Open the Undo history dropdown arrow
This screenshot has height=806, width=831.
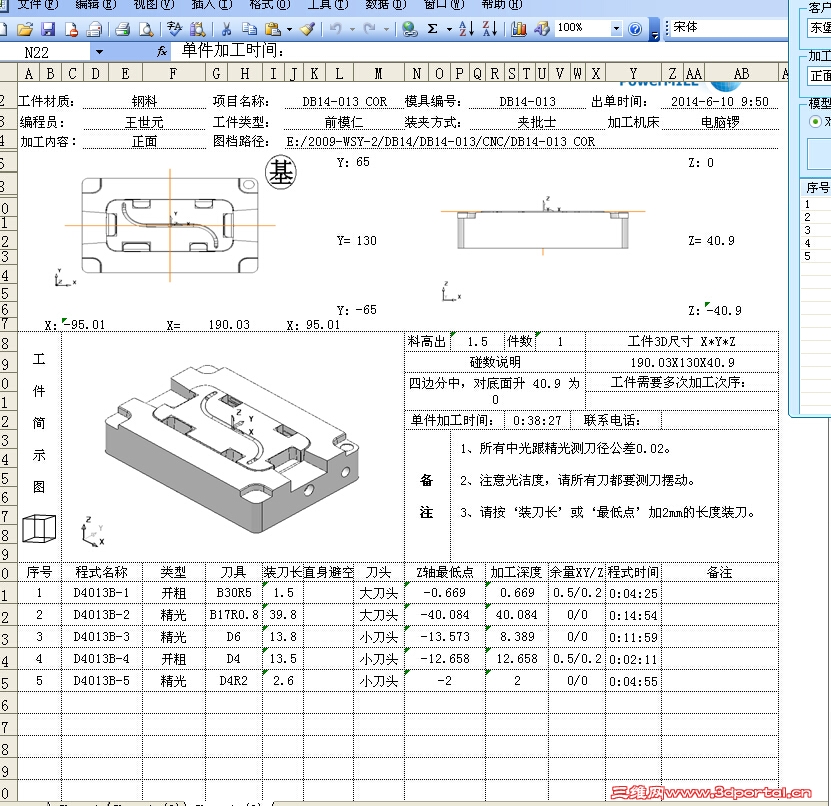point(352,29)
